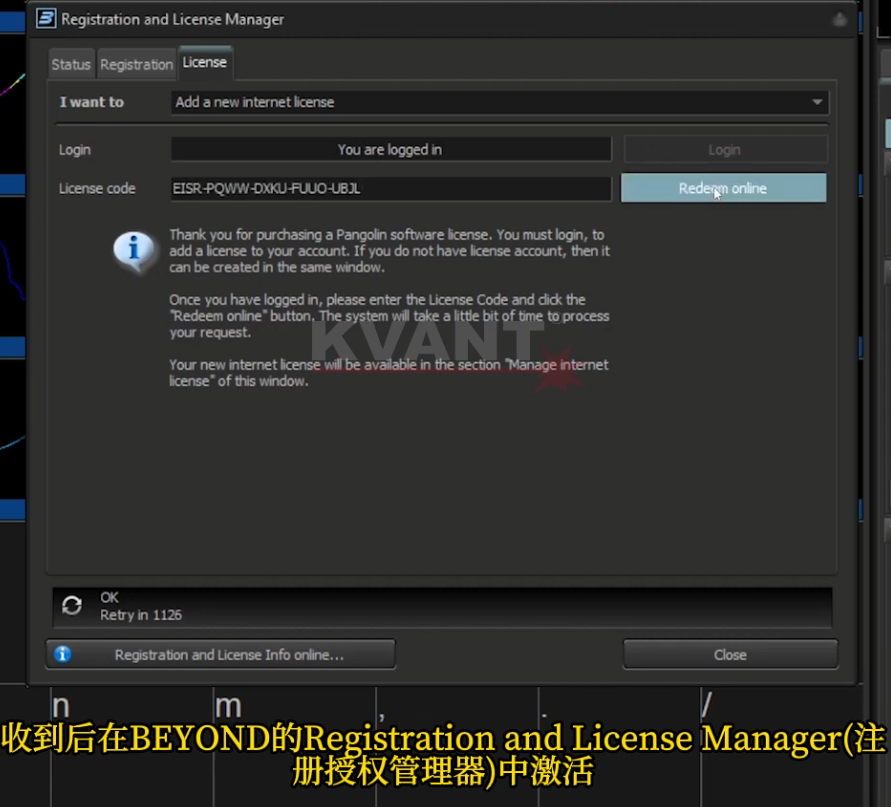Open the 'I want to' dropdown
This screenshot has height=807, width=891.
[499, 102]
